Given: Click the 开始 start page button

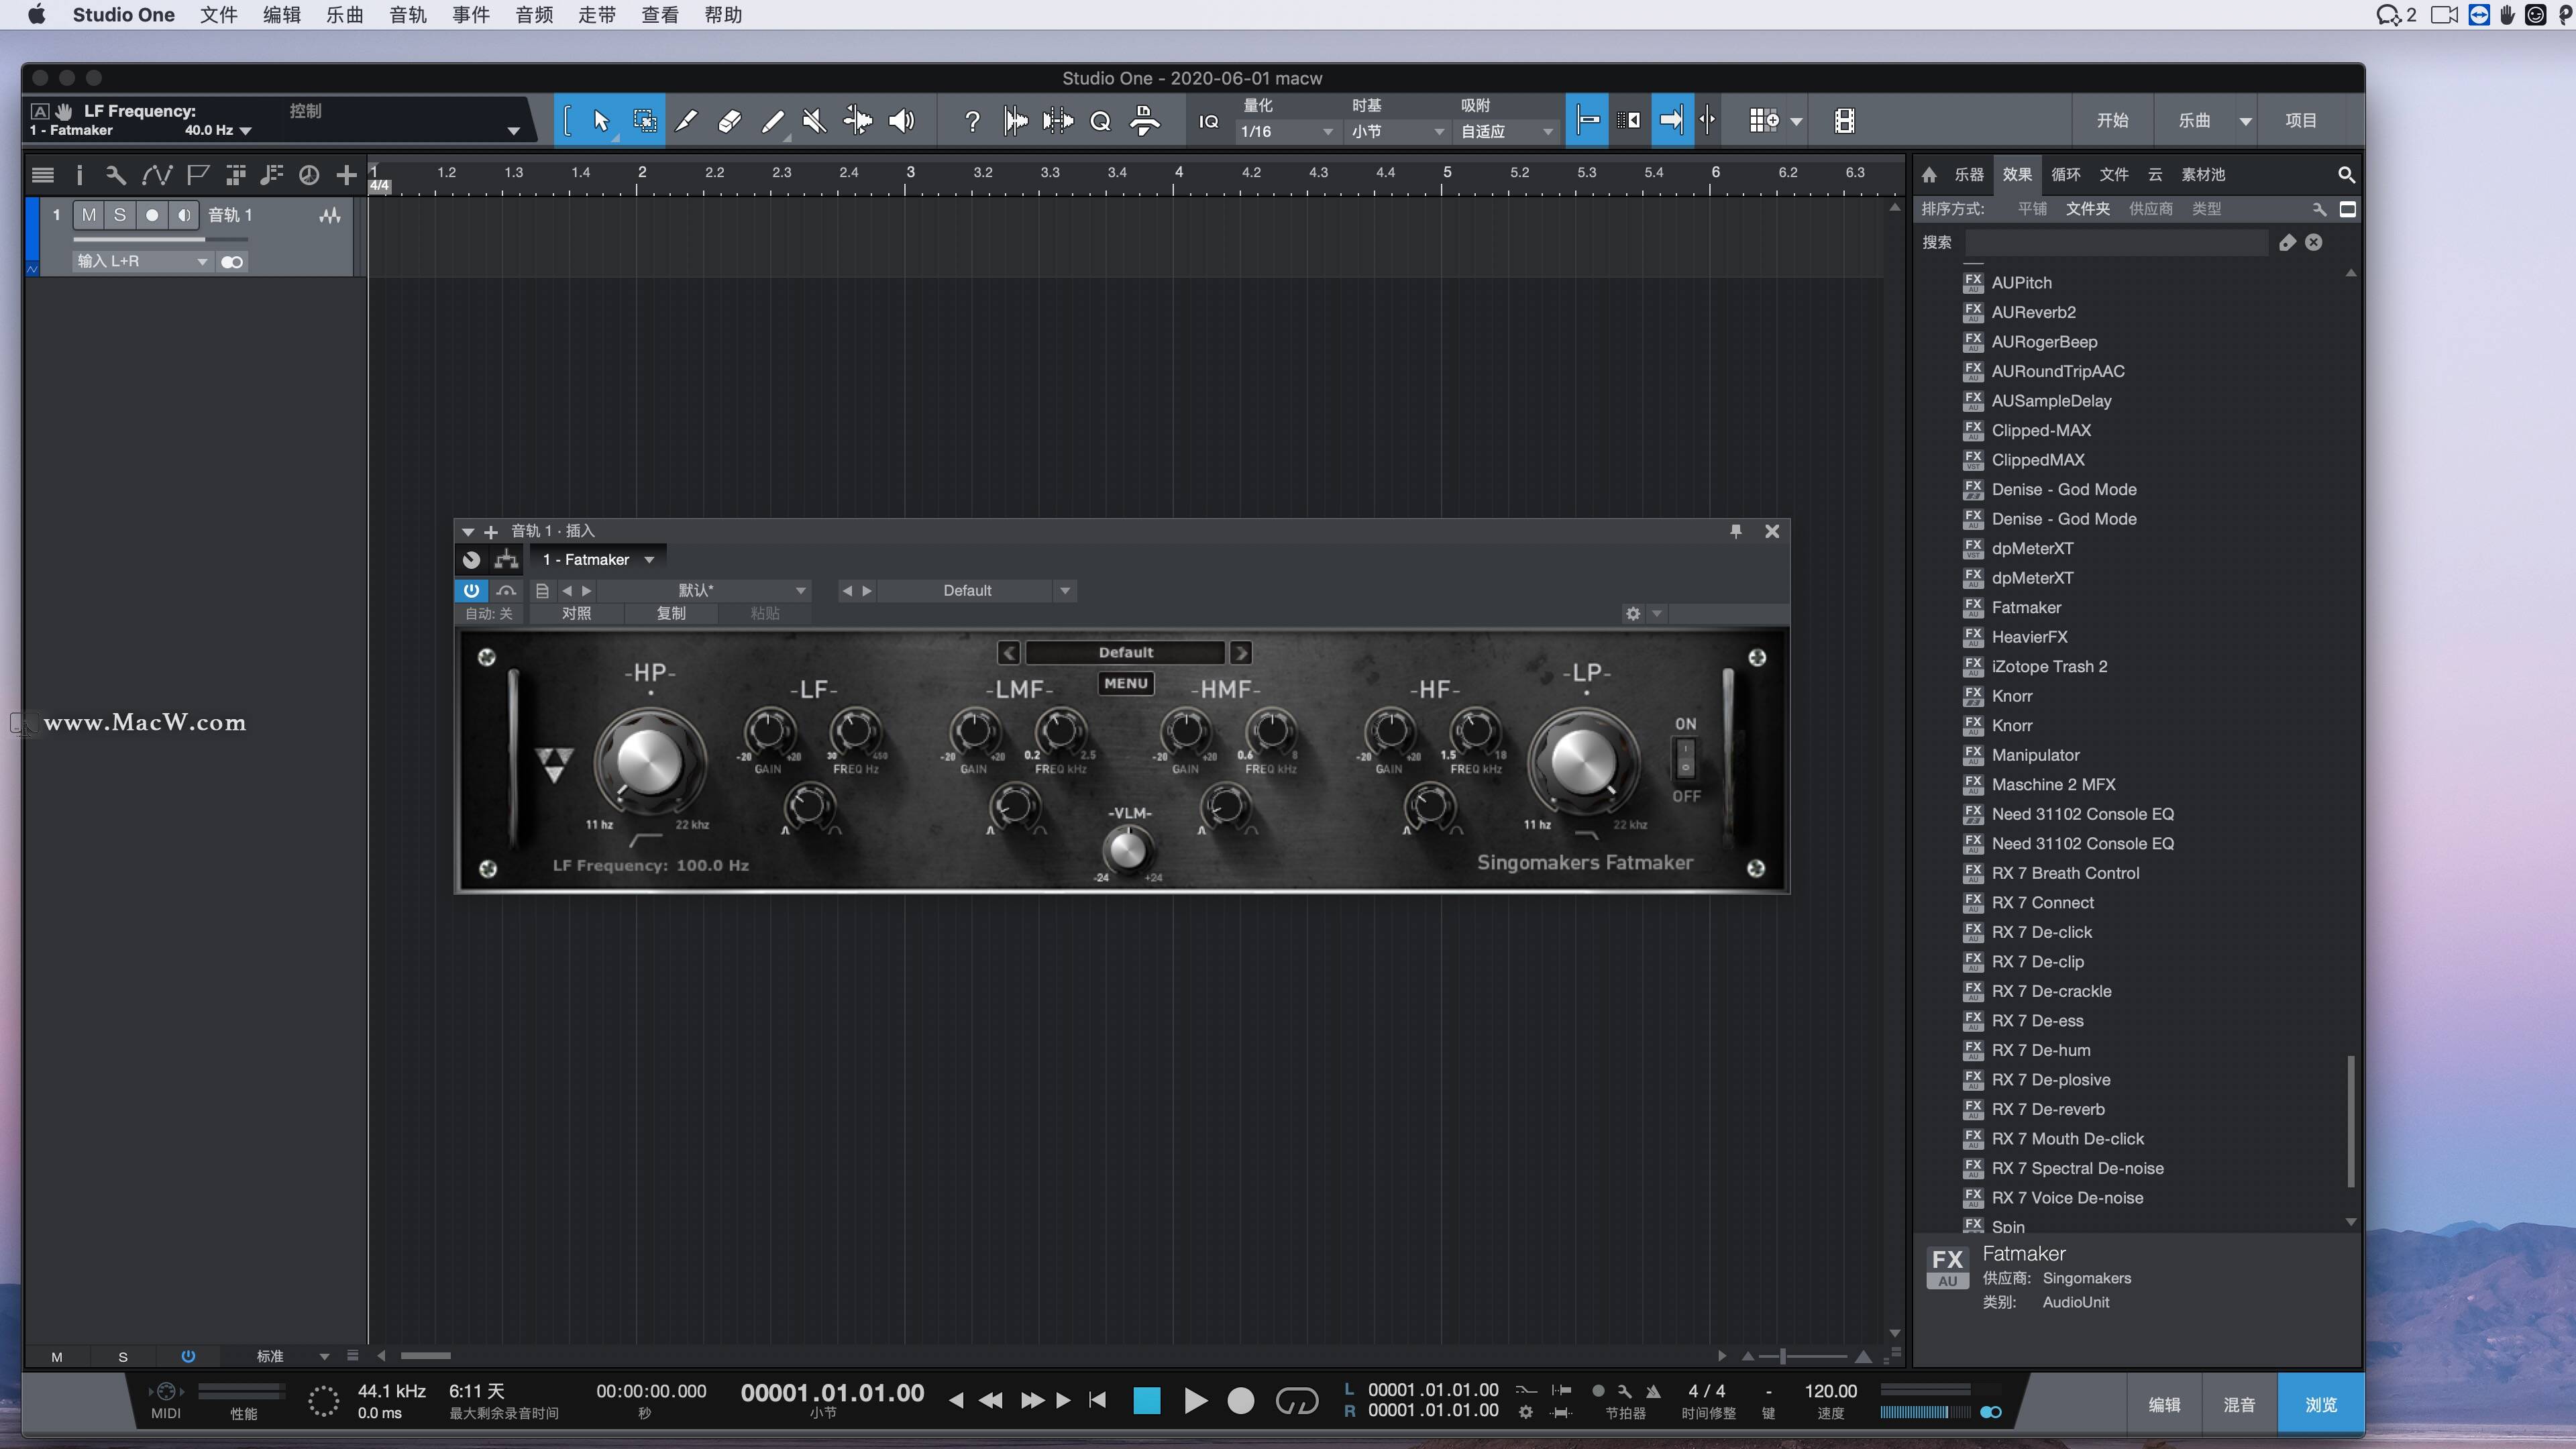Looking at the screenshot, I should [x=2112, y=121].
